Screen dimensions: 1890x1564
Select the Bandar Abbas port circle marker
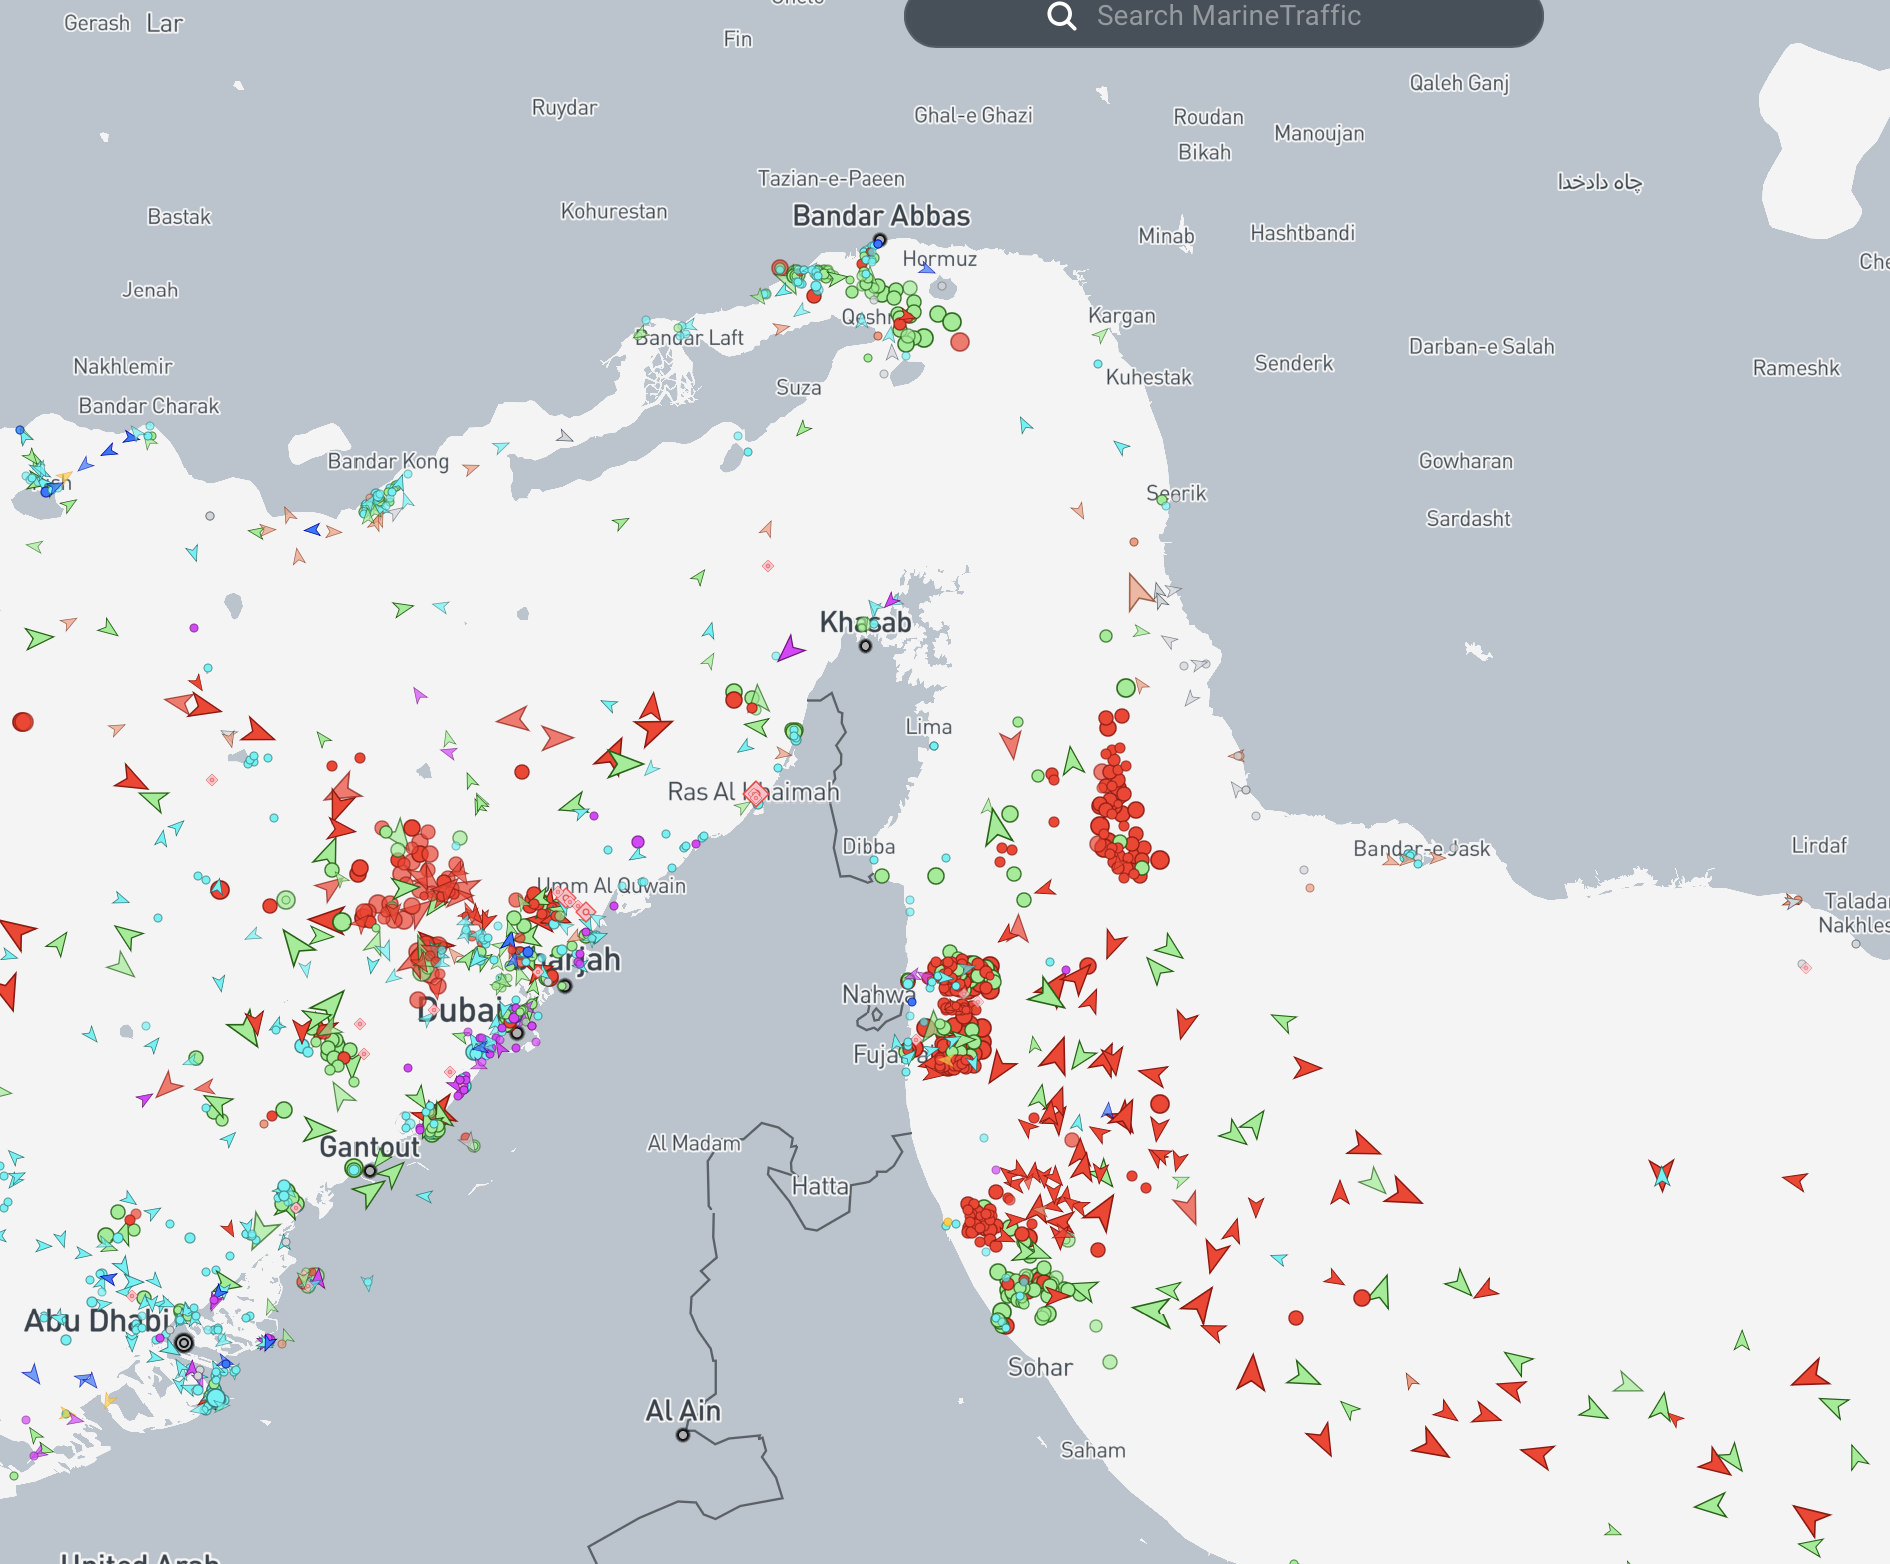(880, 240)
